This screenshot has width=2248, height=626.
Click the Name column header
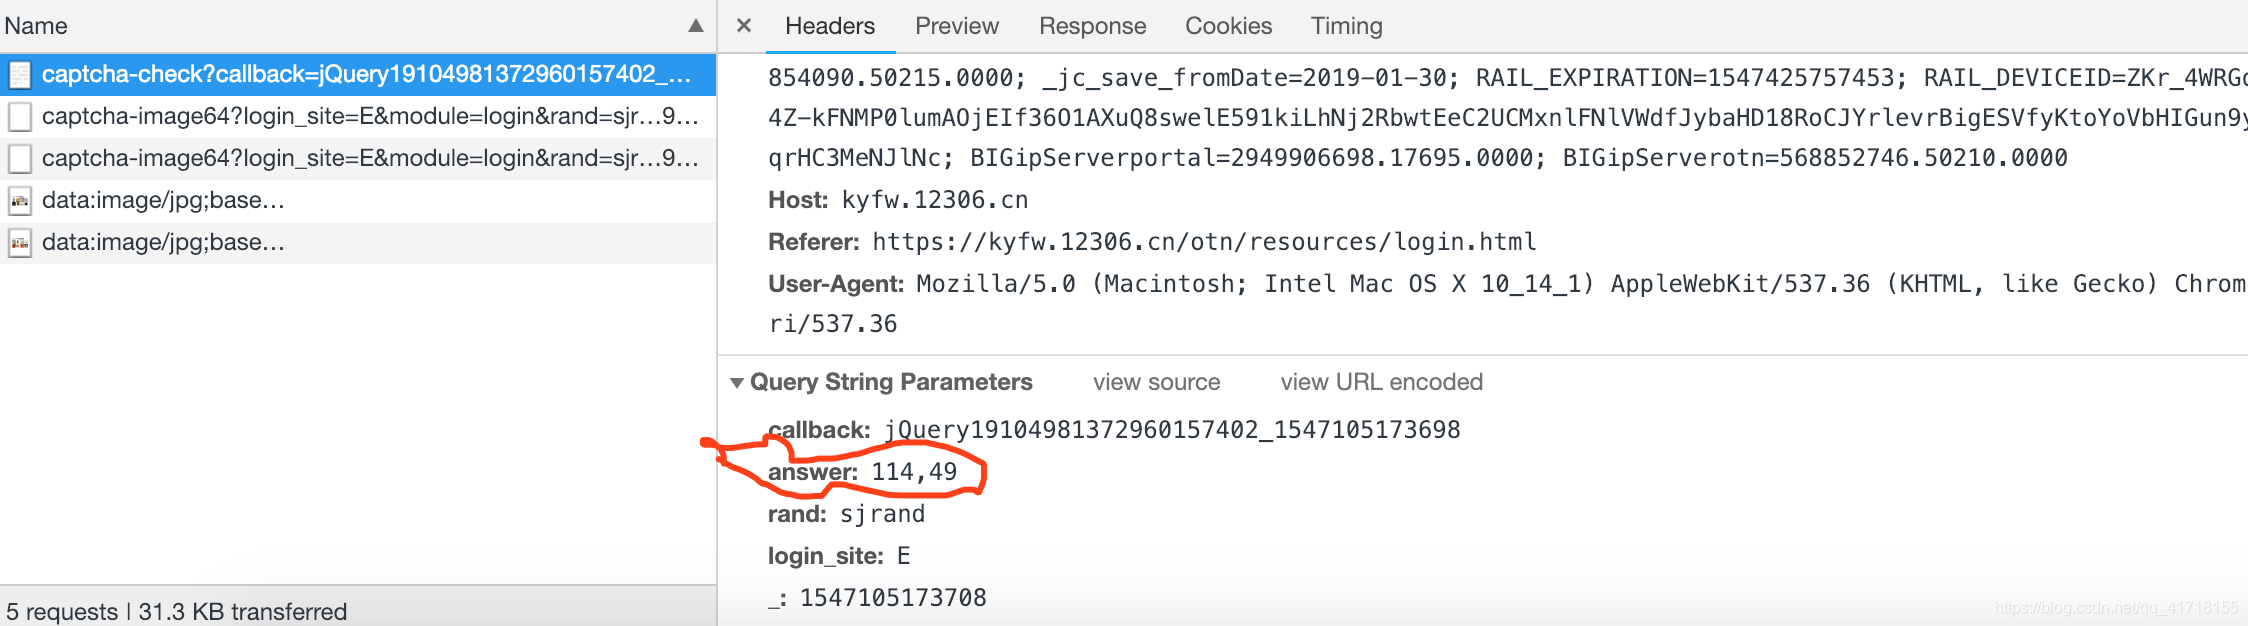(x=36, y=26)
